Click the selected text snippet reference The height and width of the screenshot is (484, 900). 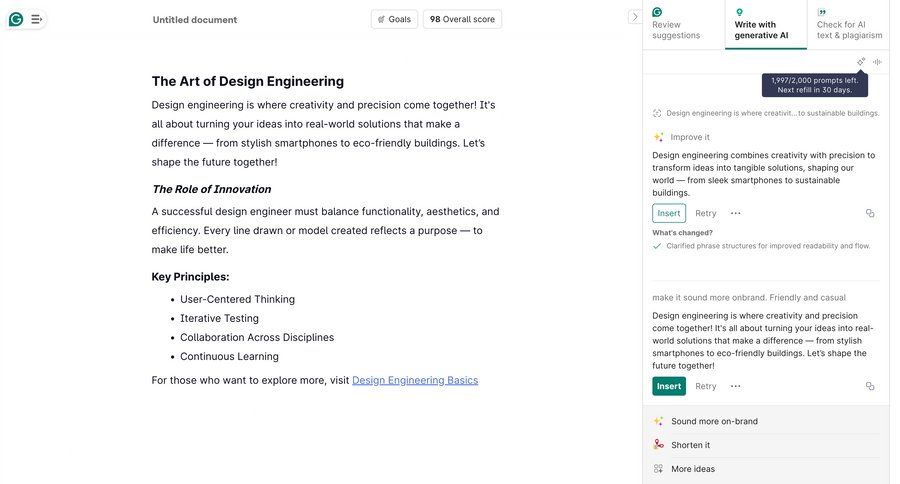(772, 113)
